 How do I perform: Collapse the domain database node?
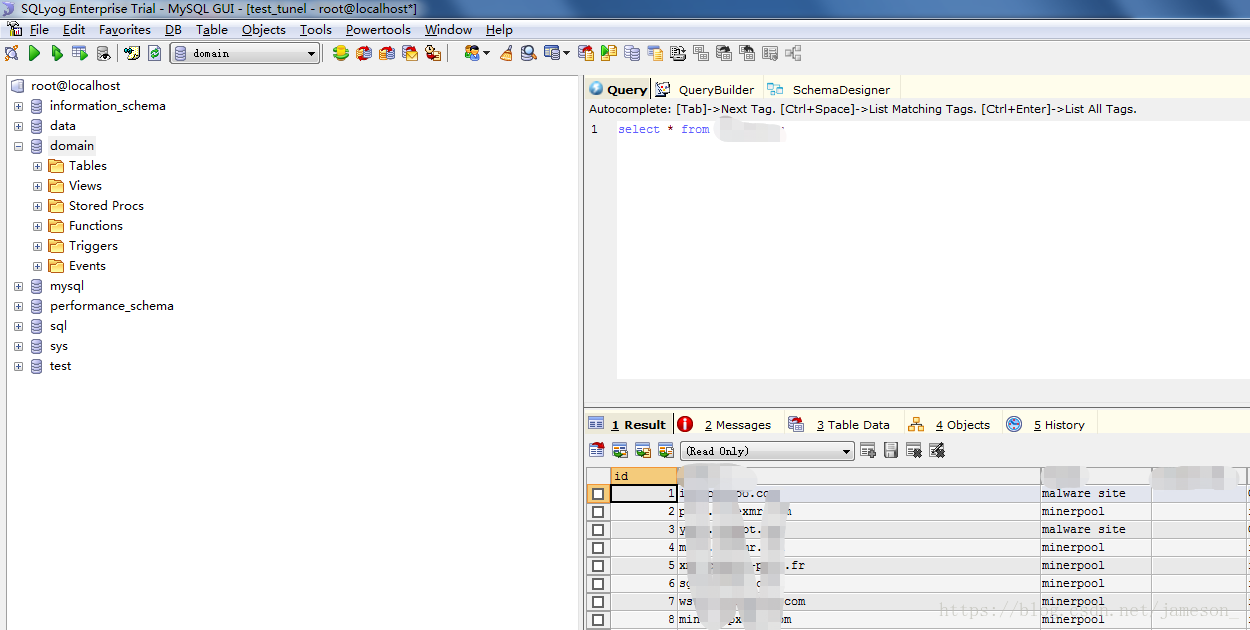pyautogui.click(x=18, y=146)
